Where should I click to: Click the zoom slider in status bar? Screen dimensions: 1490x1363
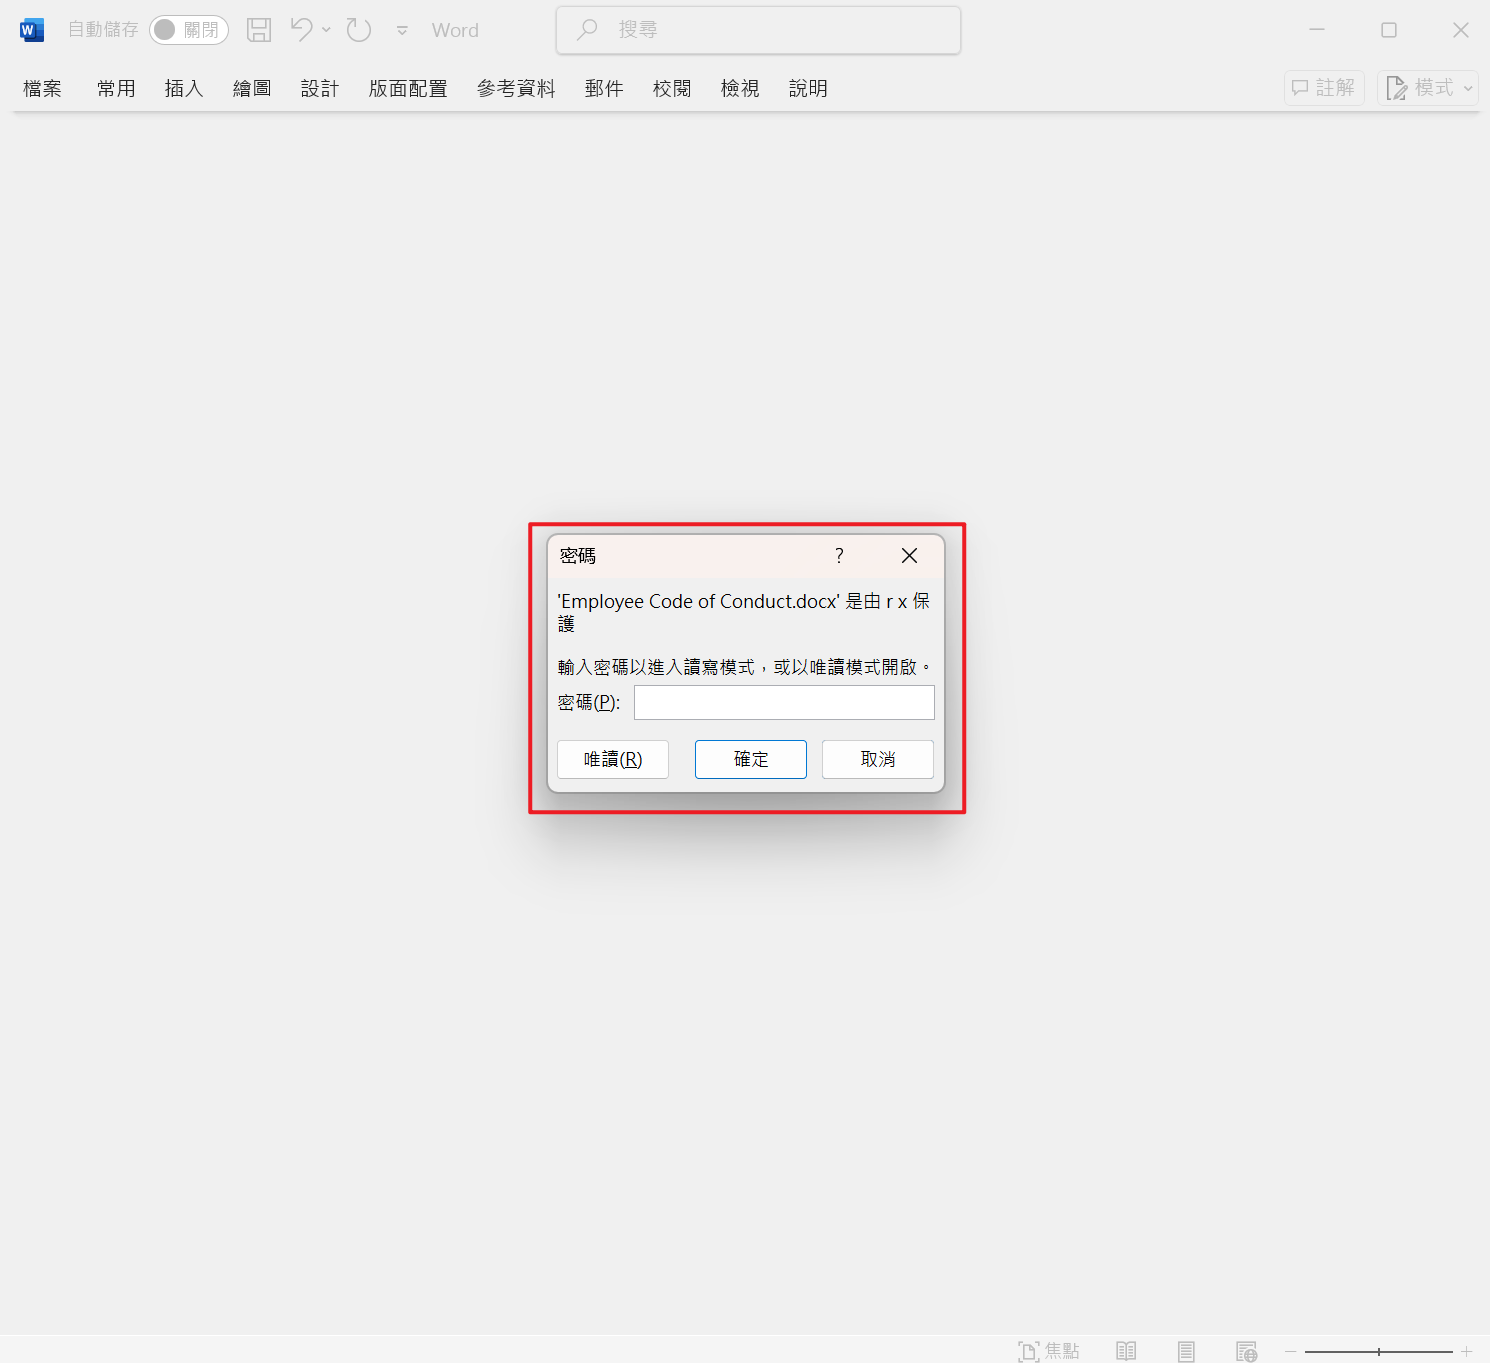click(x=1379, y=1352)
